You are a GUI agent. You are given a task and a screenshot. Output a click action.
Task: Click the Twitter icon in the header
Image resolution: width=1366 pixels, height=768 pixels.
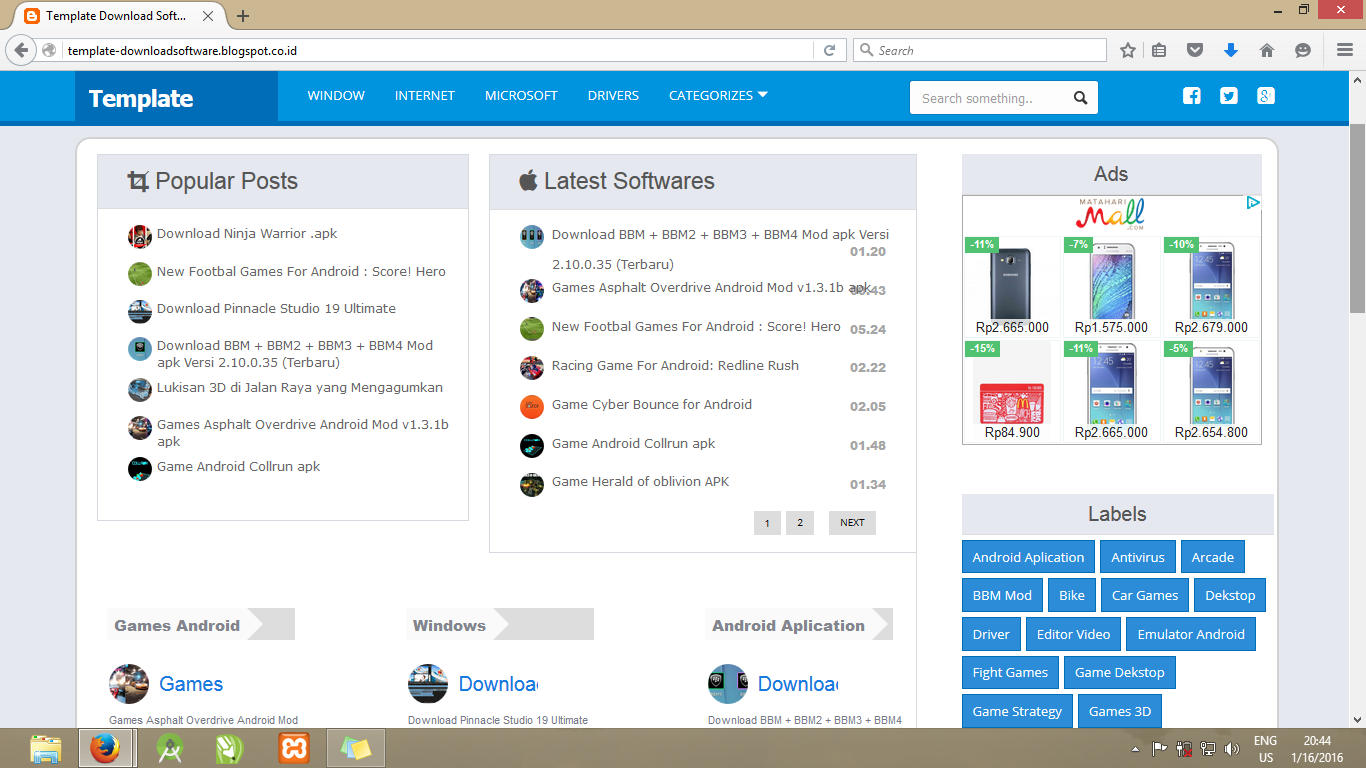pos(1228,95)
